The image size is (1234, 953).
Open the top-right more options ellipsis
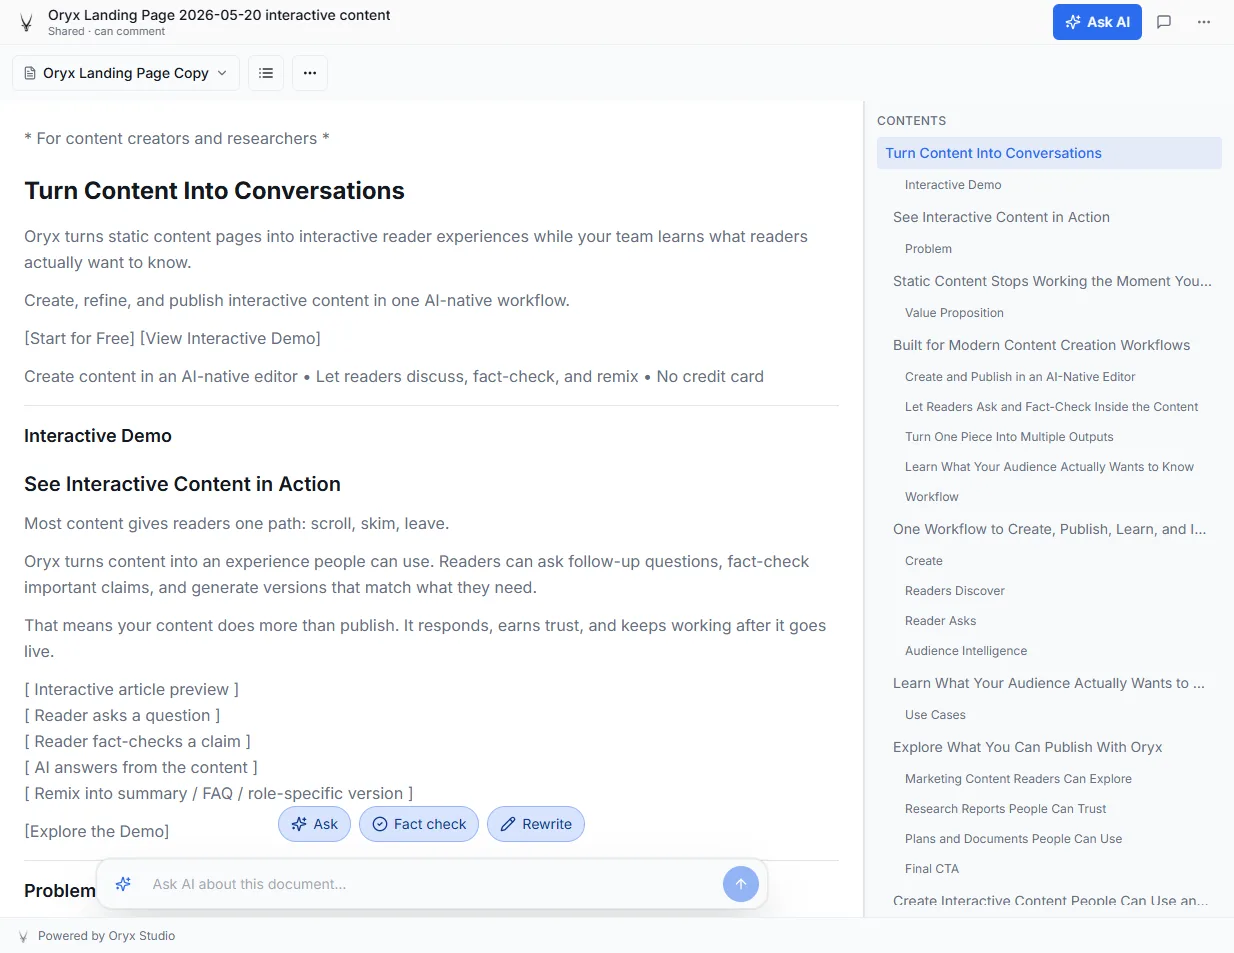coord(1204,22)
